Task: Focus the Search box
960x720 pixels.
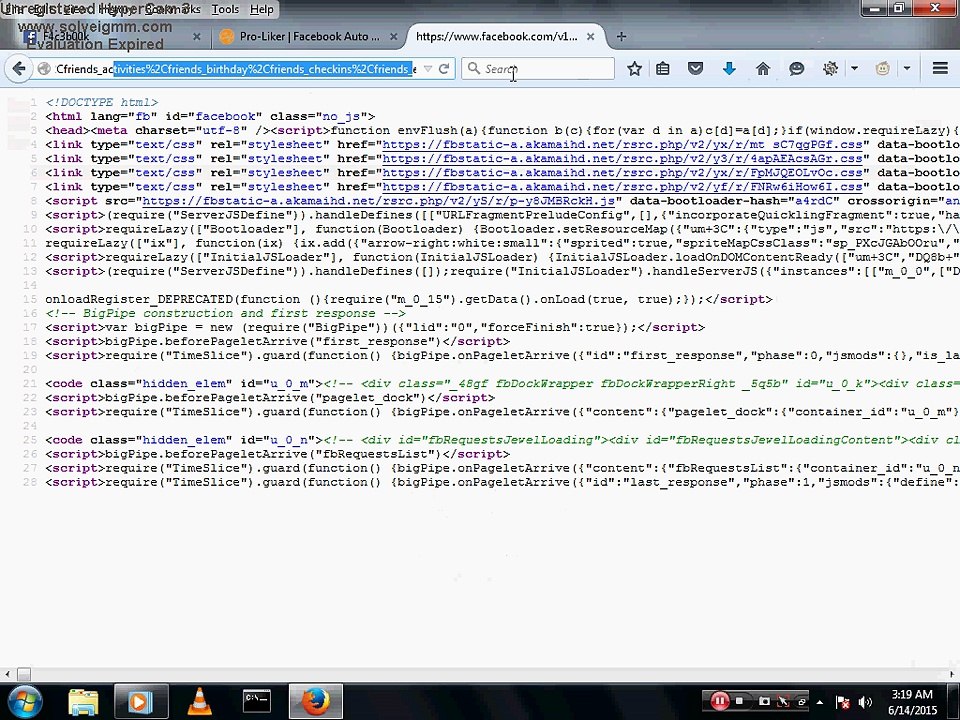Action: (x=538, y=69)
